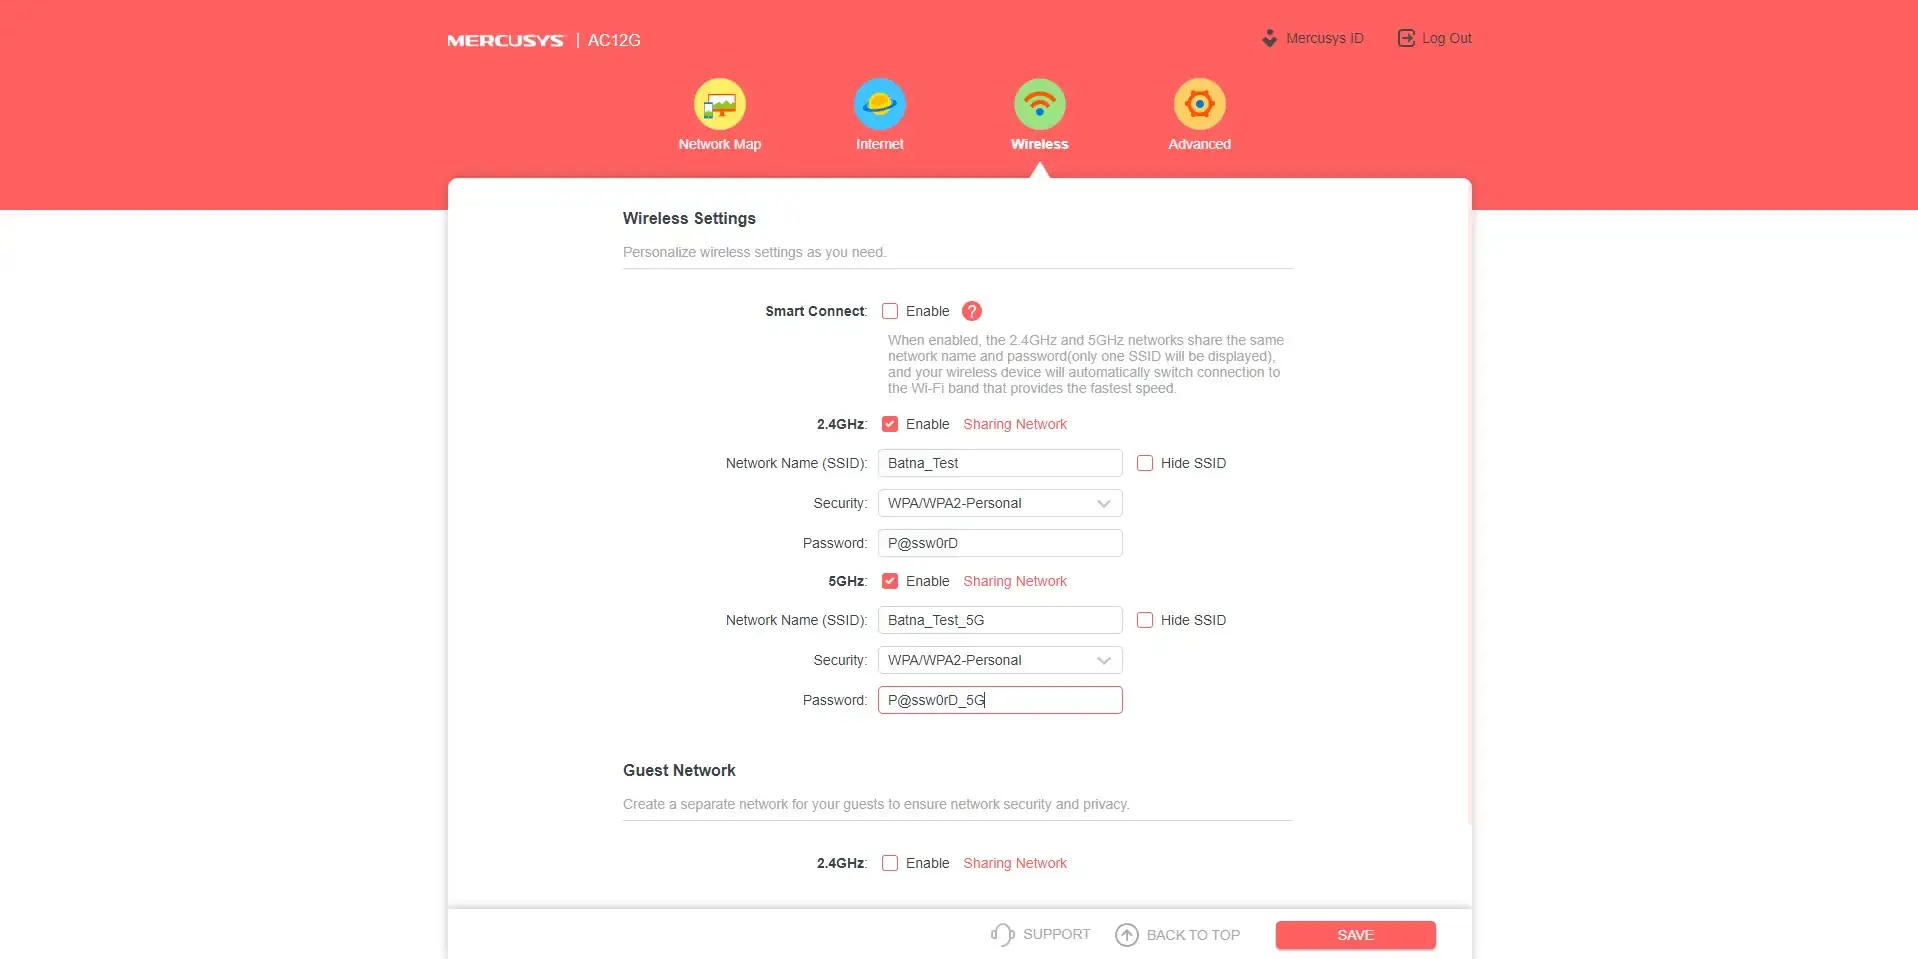Expand the 5GHz Security dropdown
Image resolution: width=1918 pixels, height=959 pixels.
click(x=1000, y=660)
